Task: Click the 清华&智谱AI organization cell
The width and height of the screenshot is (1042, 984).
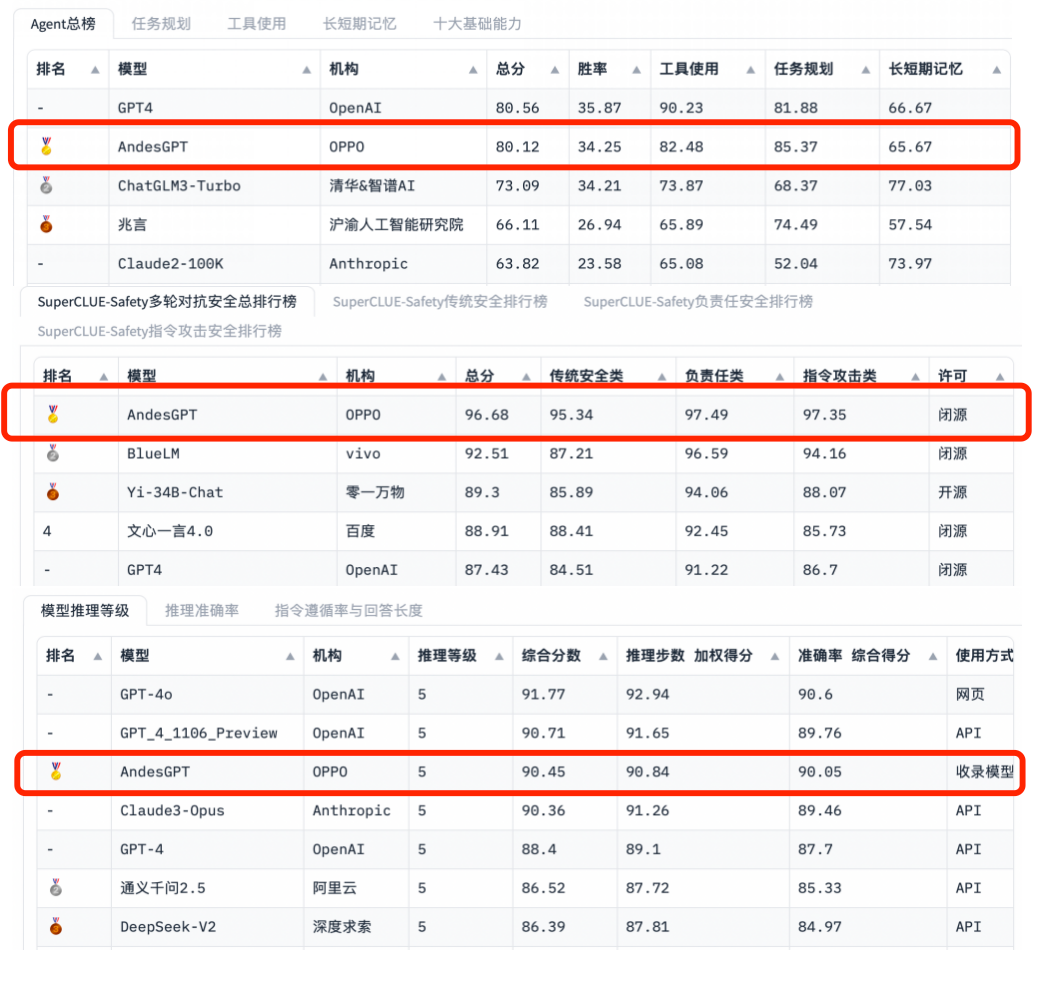Action: tap(371, 185)
